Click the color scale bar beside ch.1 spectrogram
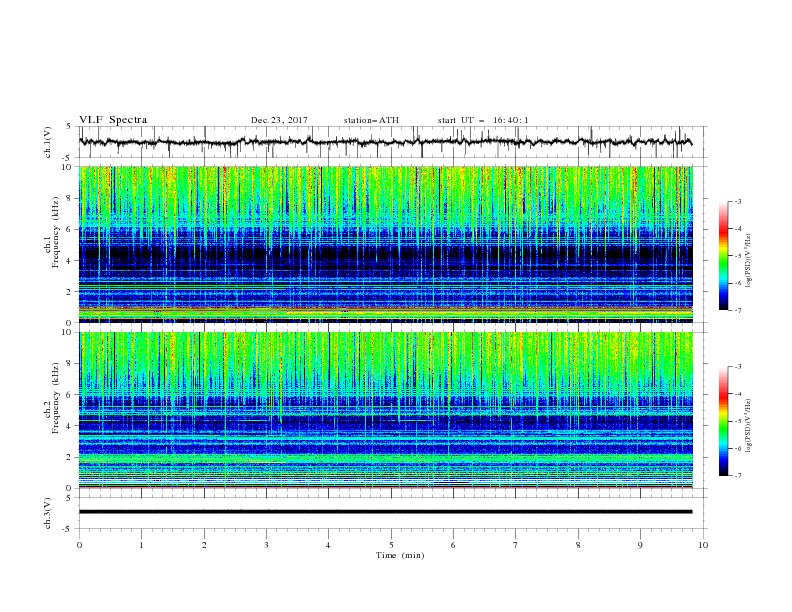The height and width of the screenshot is (612, 792). click(x=724, y=255)
